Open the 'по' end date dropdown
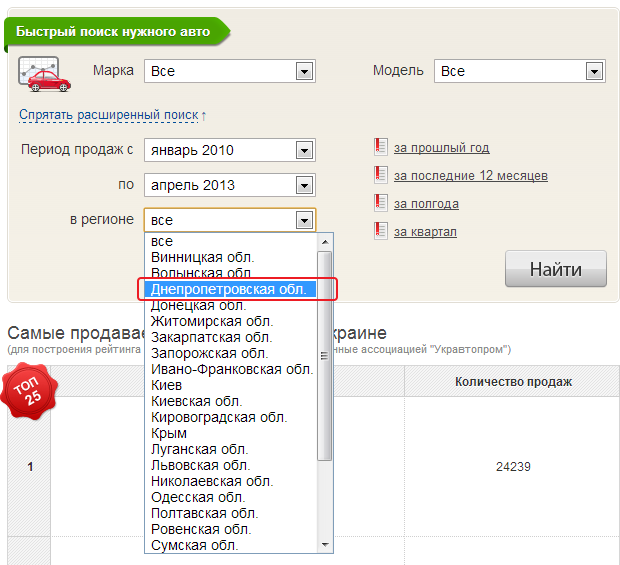The height and width of the screenshot is (565, 620). 230,185
